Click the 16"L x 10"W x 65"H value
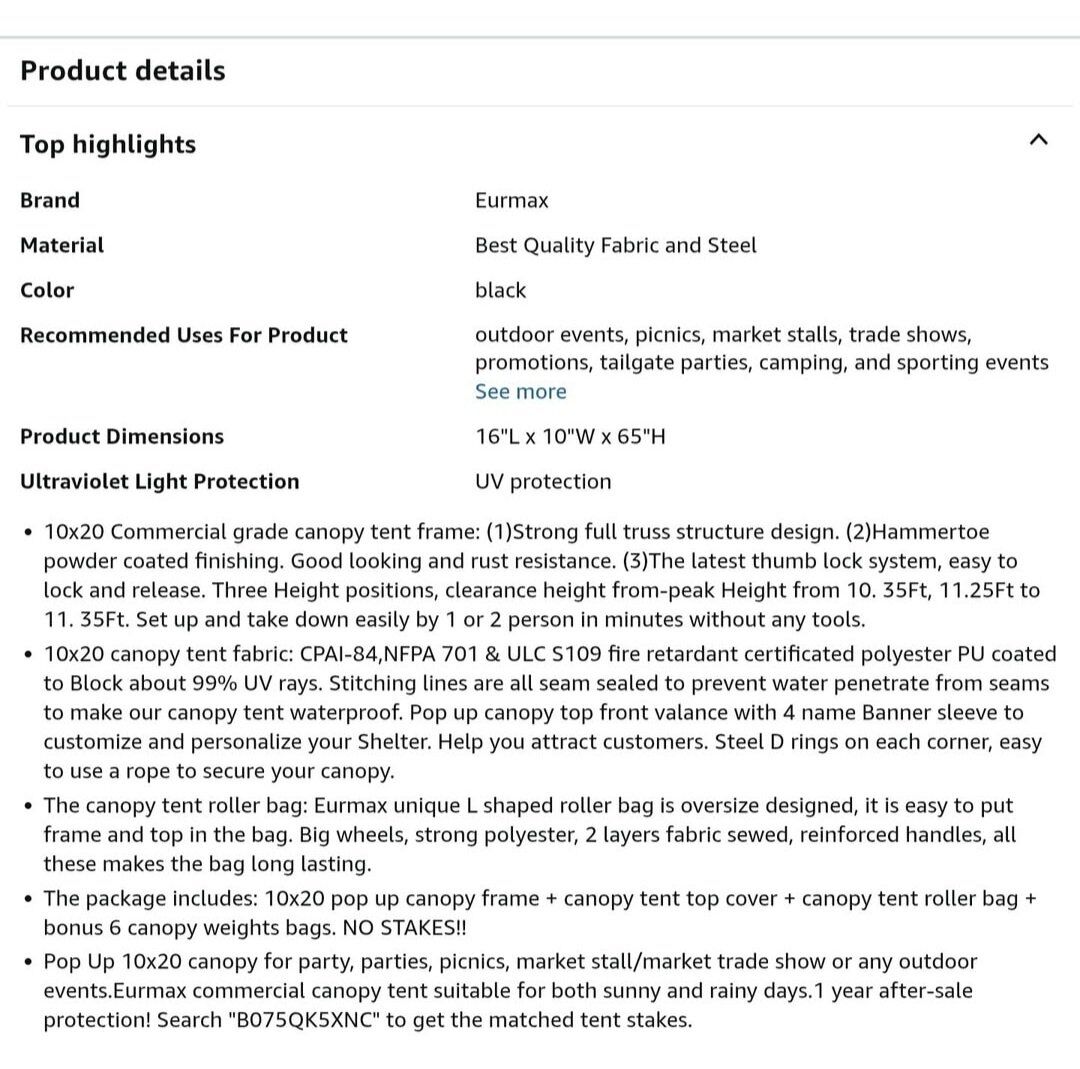Viewport: 1080px width, 1069px height. pyautogui.click(x=570, y=436)
